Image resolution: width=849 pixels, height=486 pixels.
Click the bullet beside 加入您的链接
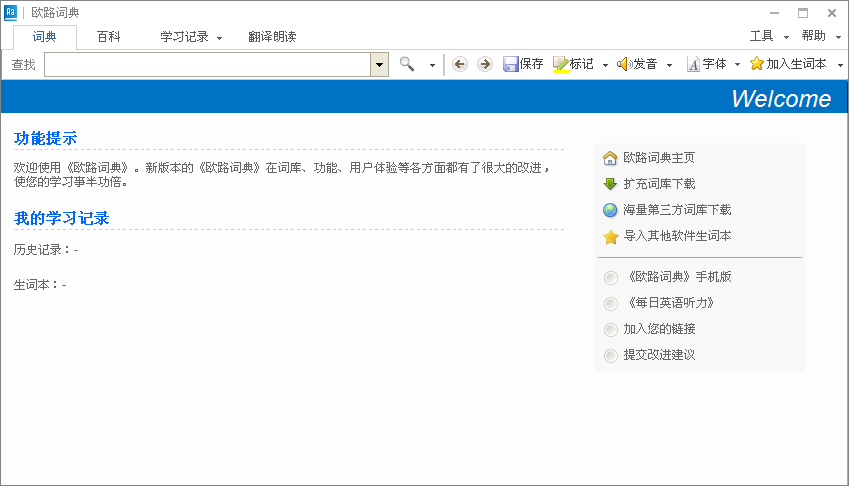coord(611,330)
